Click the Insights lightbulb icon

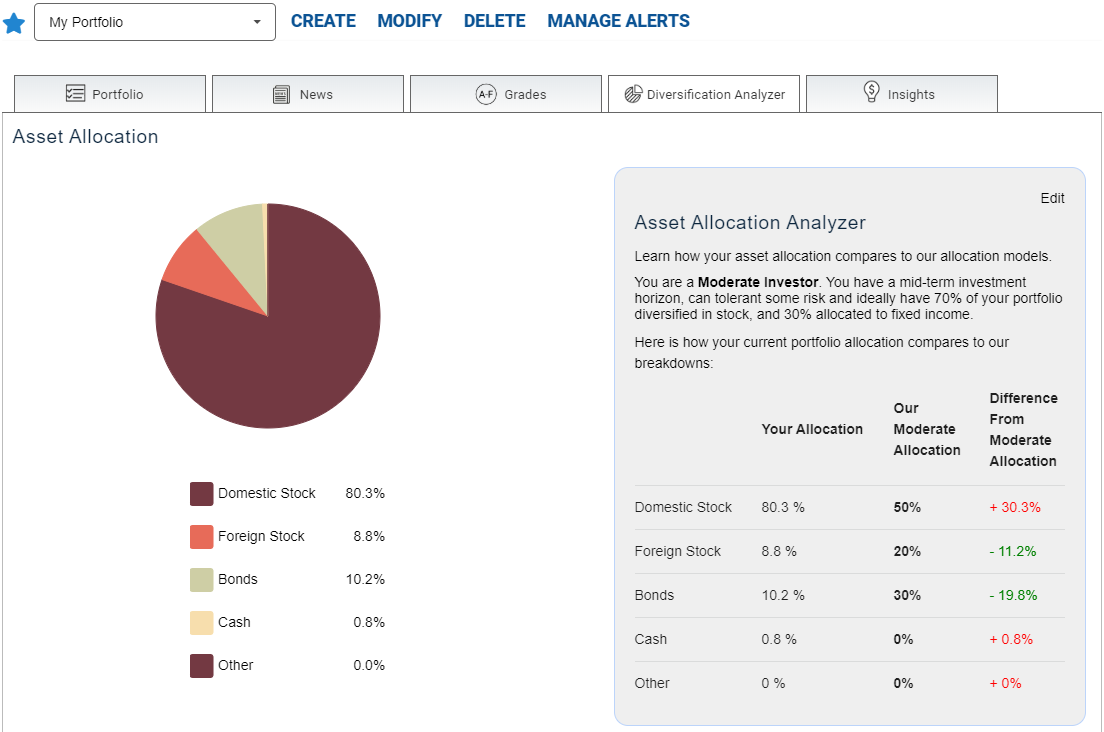[x=872, y=93]
